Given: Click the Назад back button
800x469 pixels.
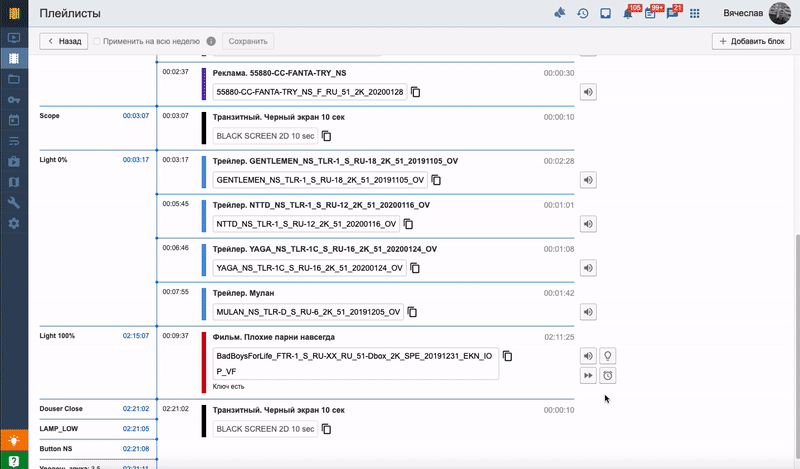Looking at the screenshot, I should point(64,41).
